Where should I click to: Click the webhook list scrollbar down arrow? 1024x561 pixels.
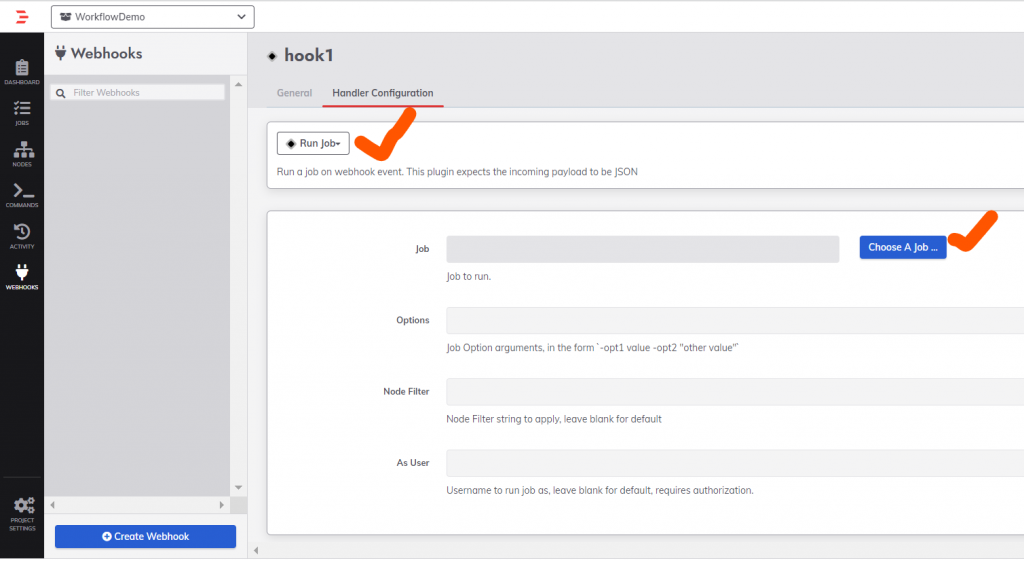pos(238,487)
